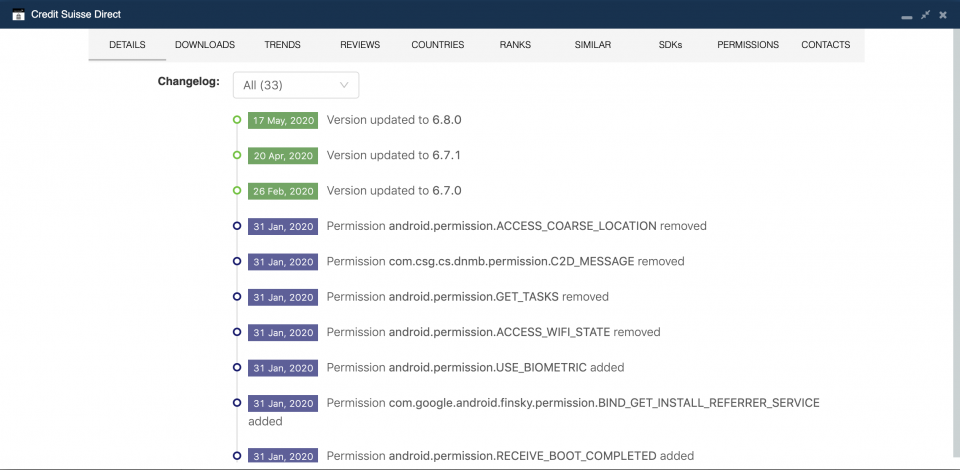Click the 20 Apr, 2020 date badge
Image resolution: width=960 pixels, height=470 pixels.
(x=283, y=156)
